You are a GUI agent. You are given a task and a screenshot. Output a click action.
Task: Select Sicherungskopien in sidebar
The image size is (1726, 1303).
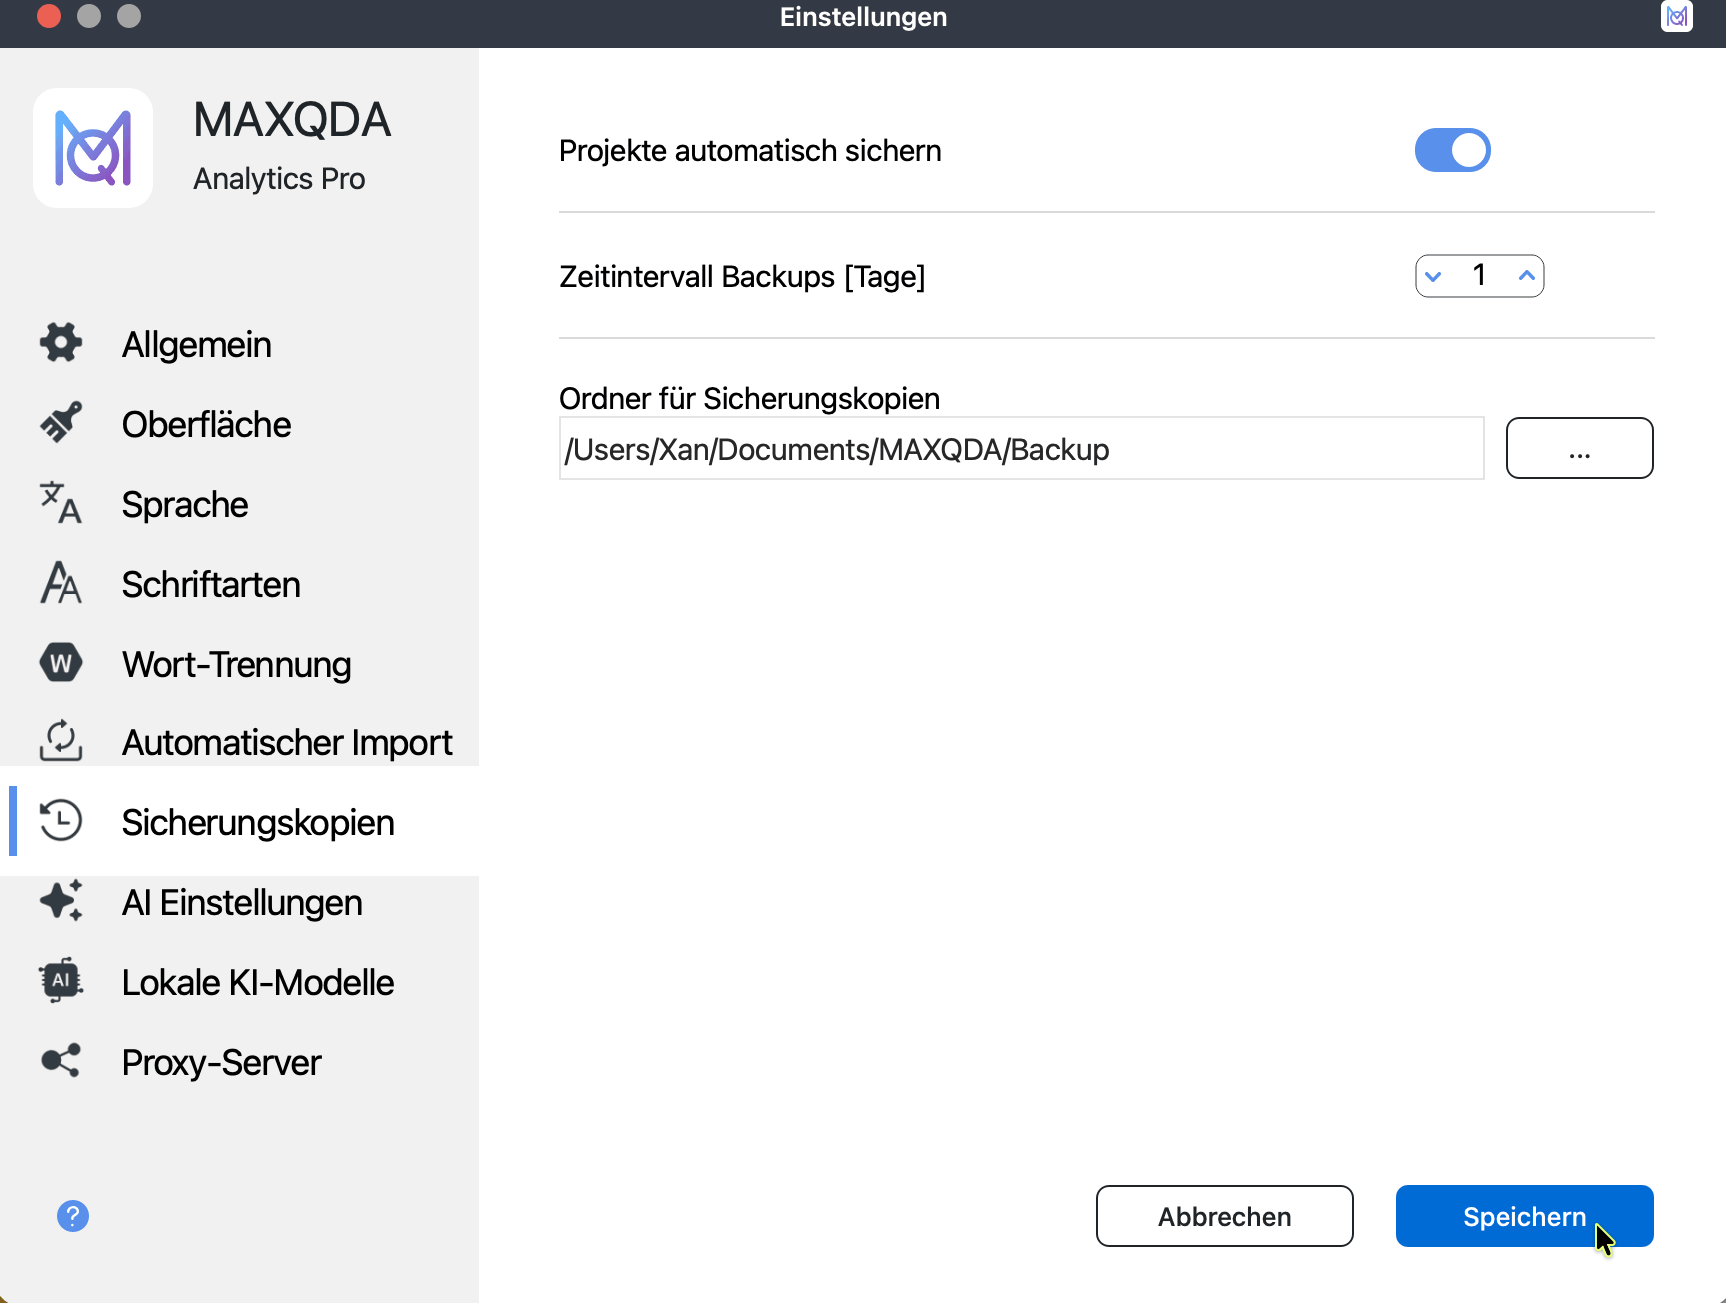pyautogui.click(x=240, y=822)
